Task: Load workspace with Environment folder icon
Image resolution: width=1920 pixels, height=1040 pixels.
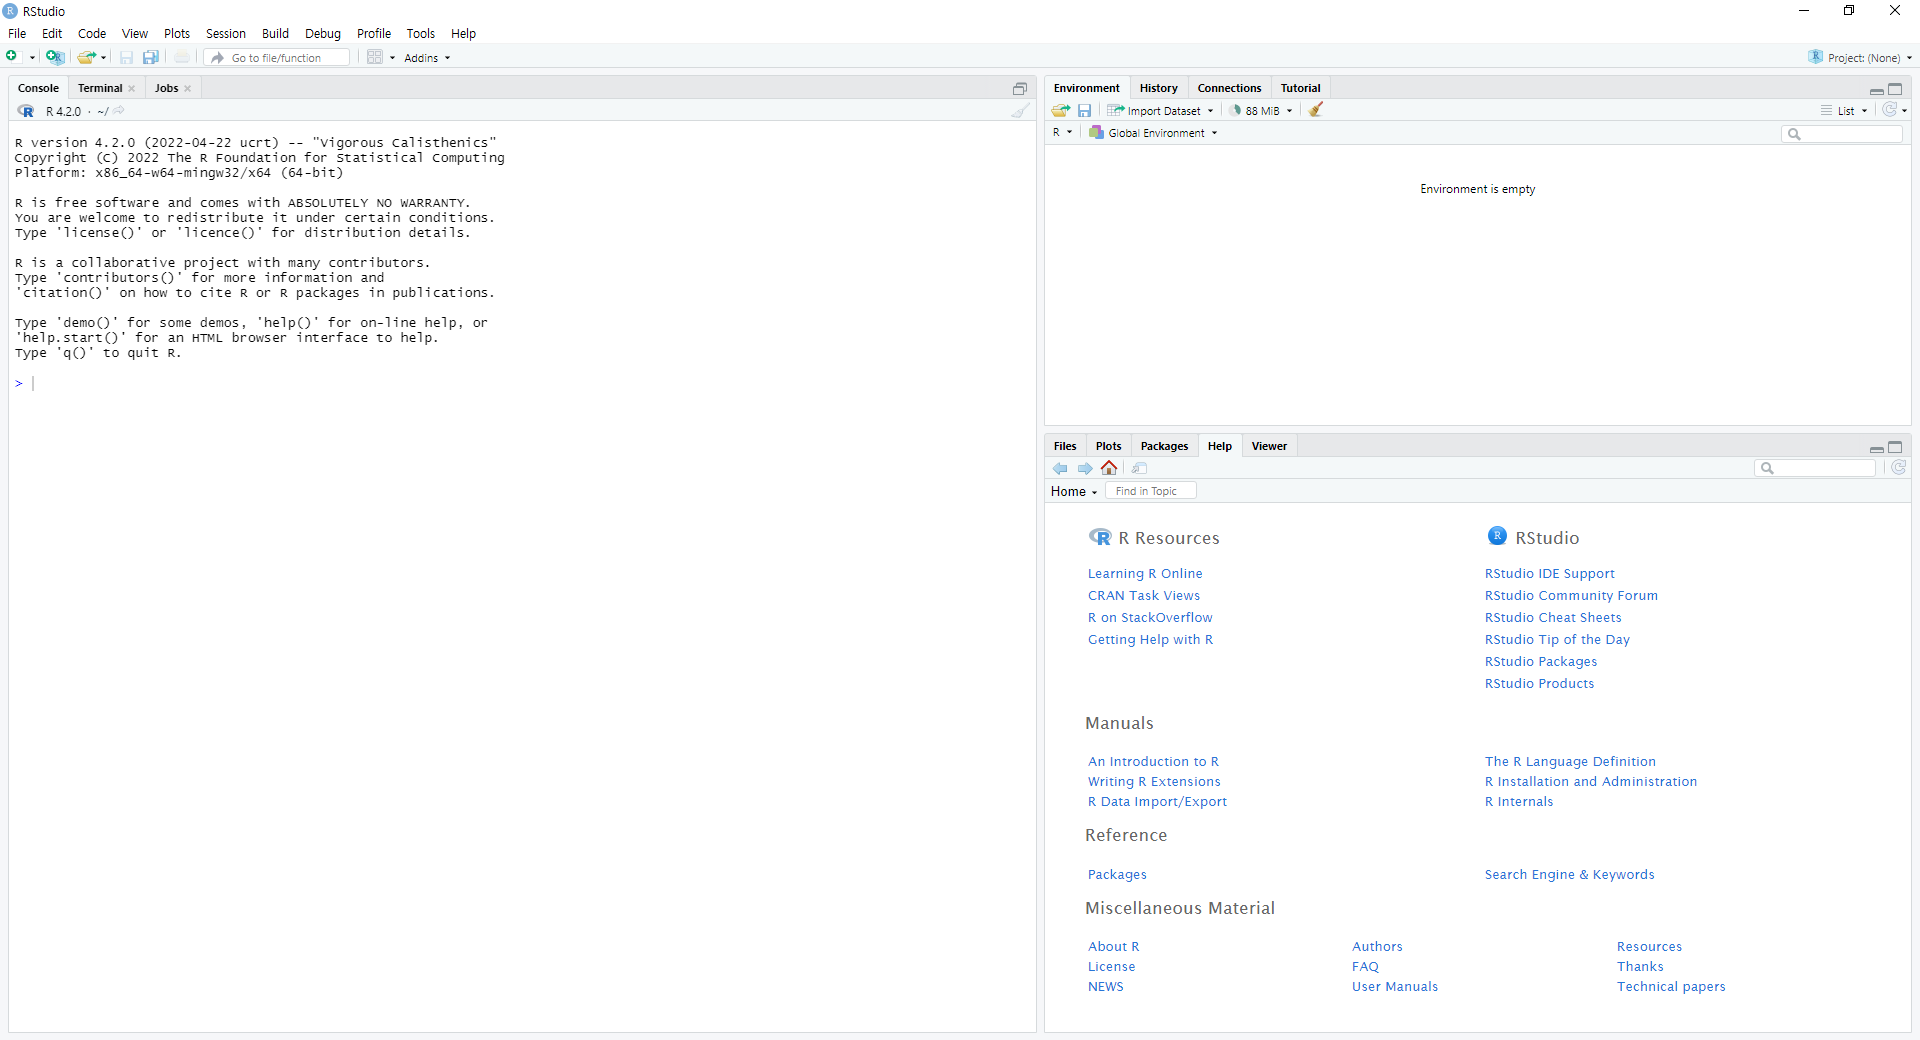Action: point(1061,110)
